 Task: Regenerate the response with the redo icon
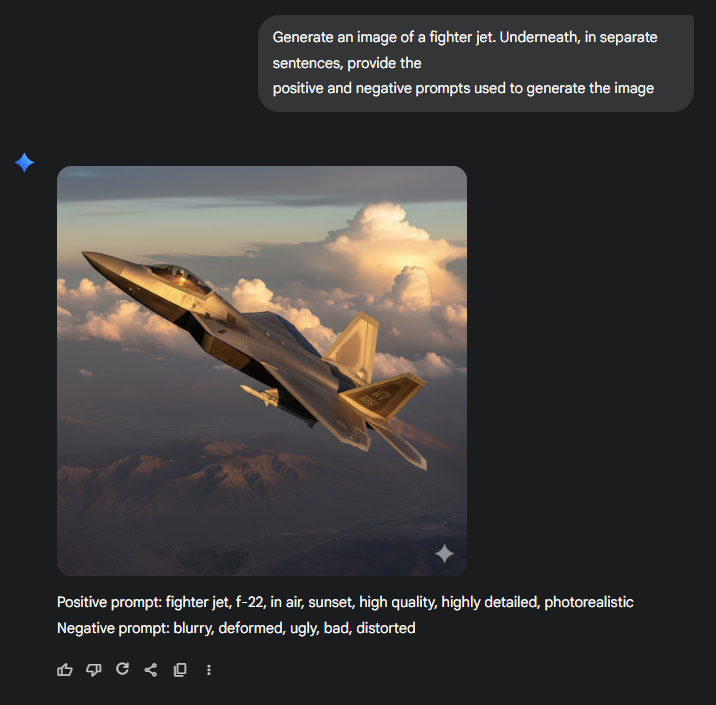pyautogui.click(x=122, y=669)
